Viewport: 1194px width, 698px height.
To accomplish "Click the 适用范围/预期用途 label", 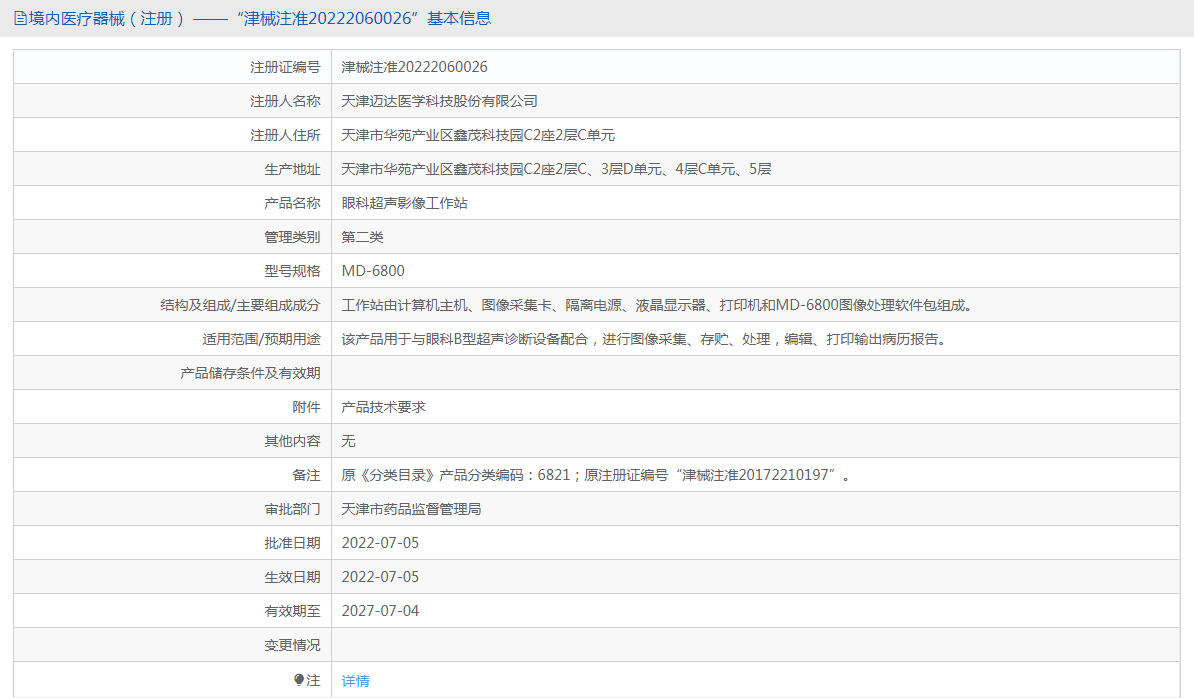I will 261,339.
